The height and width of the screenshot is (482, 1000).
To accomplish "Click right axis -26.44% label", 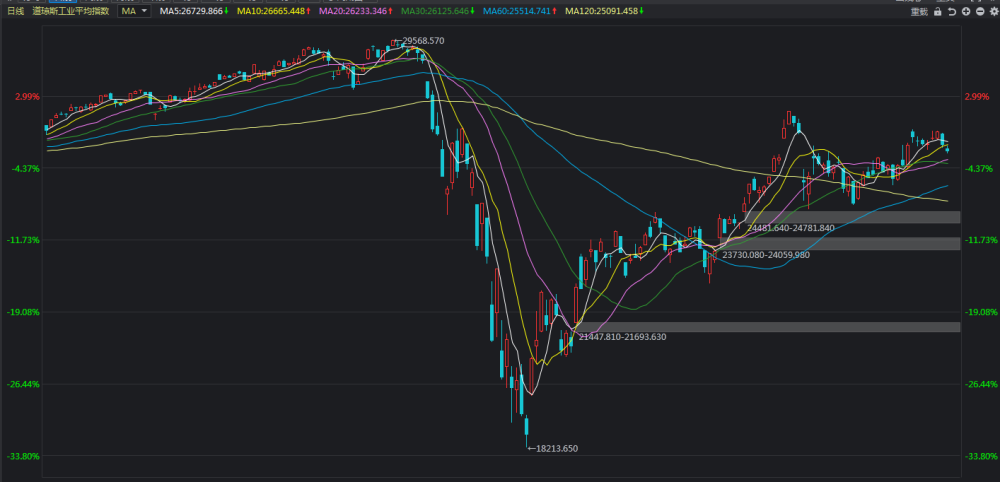I will tap(981, 384).
